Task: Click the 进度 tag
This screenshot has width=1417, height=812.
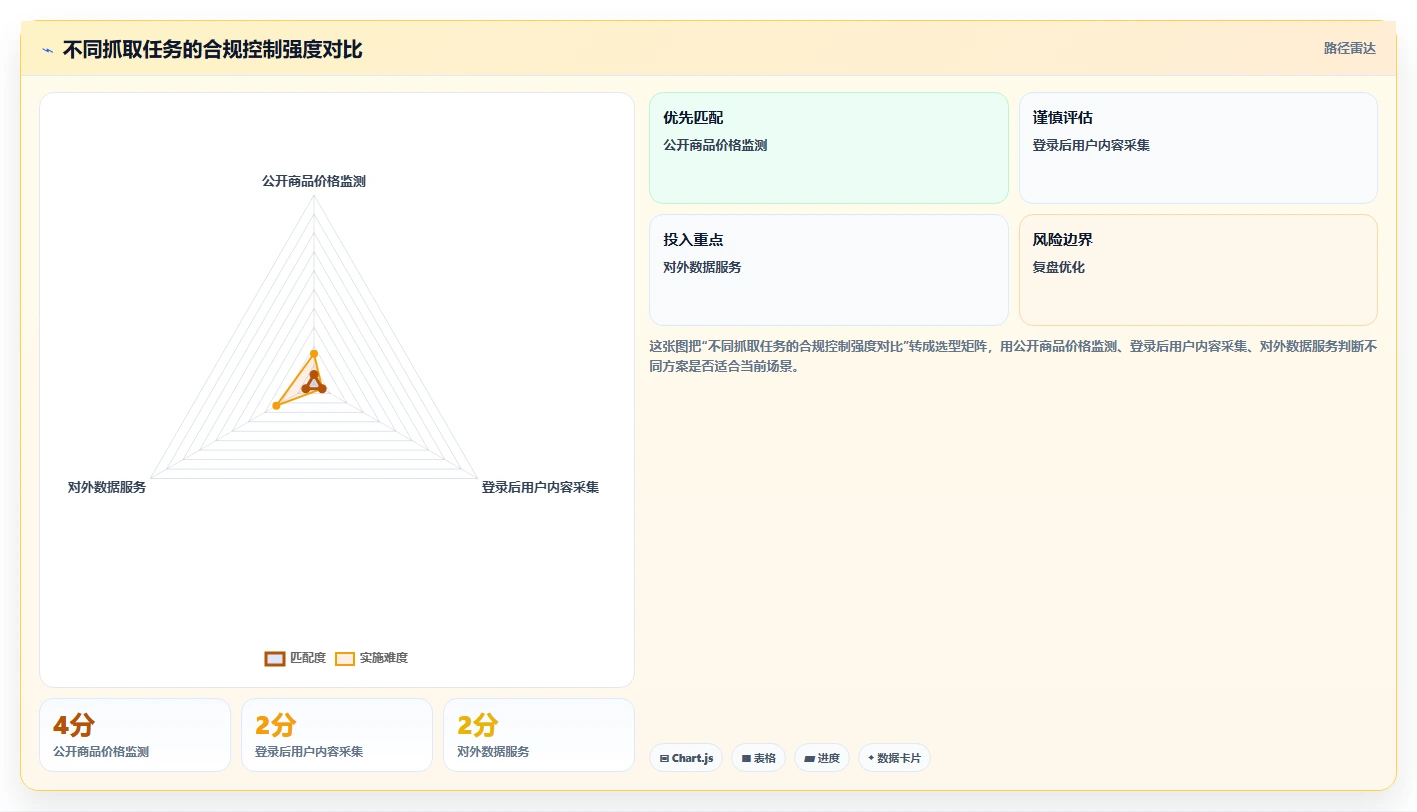Action: click(x=822, y=758)
